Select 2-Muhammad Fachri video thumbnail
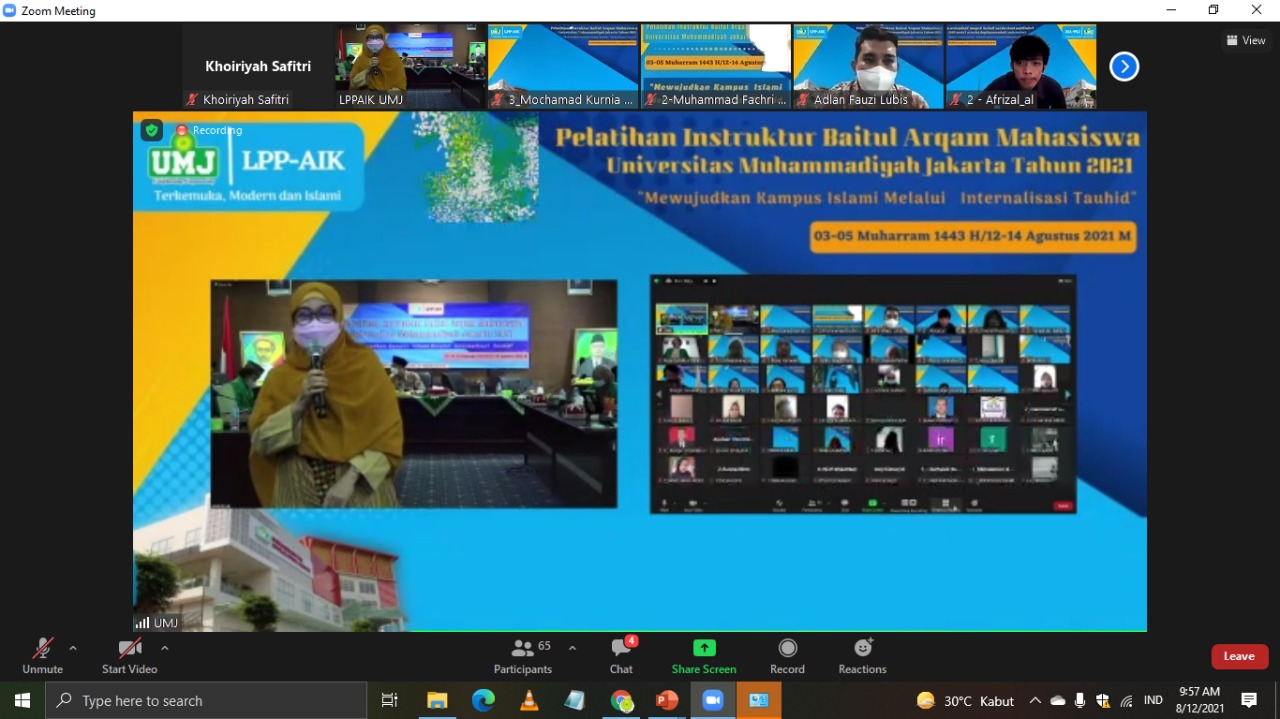Viewport: 1280px width, 719px height. [716, 67]
